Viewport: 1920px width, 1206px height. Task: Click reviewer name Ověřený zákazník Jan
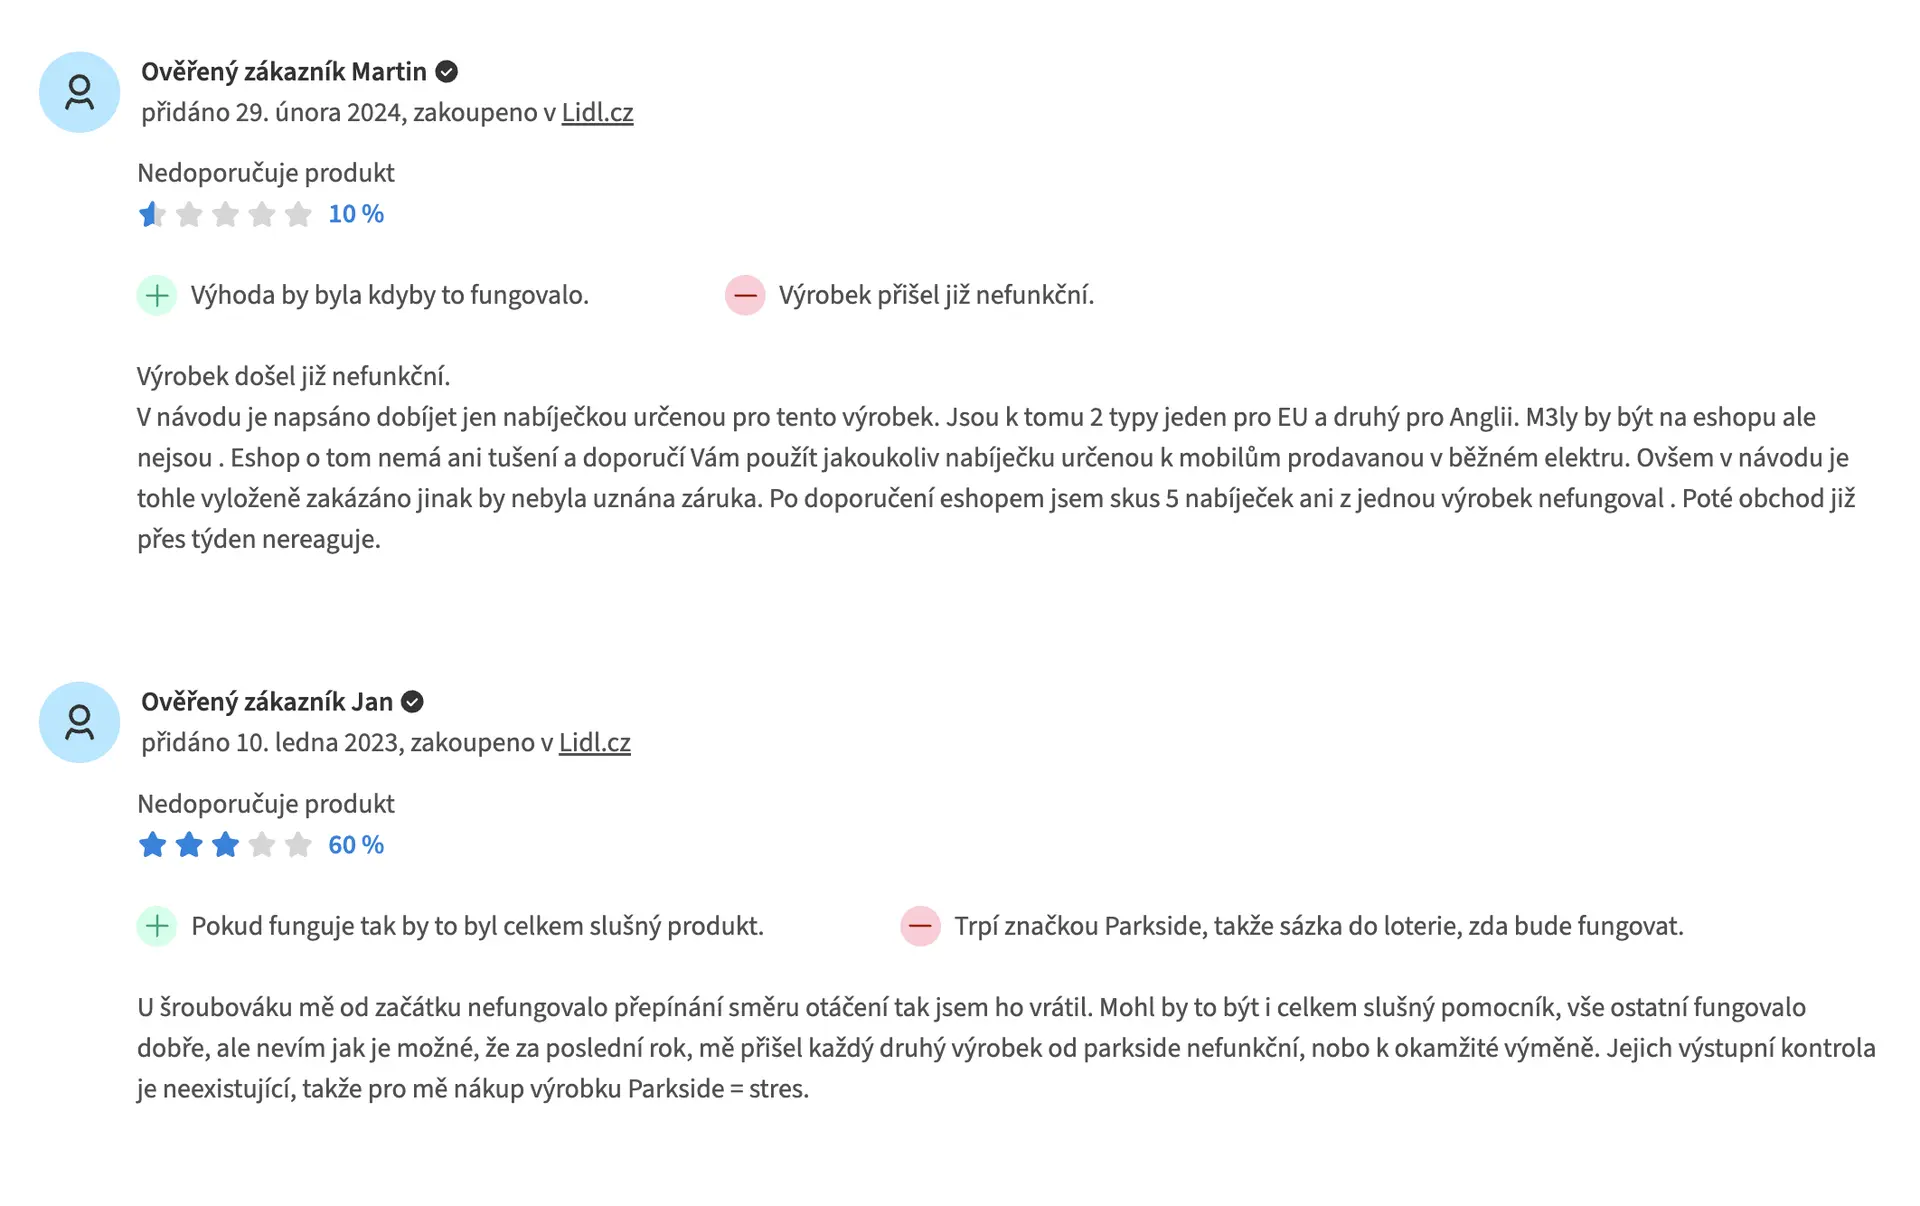coord(267,702)
